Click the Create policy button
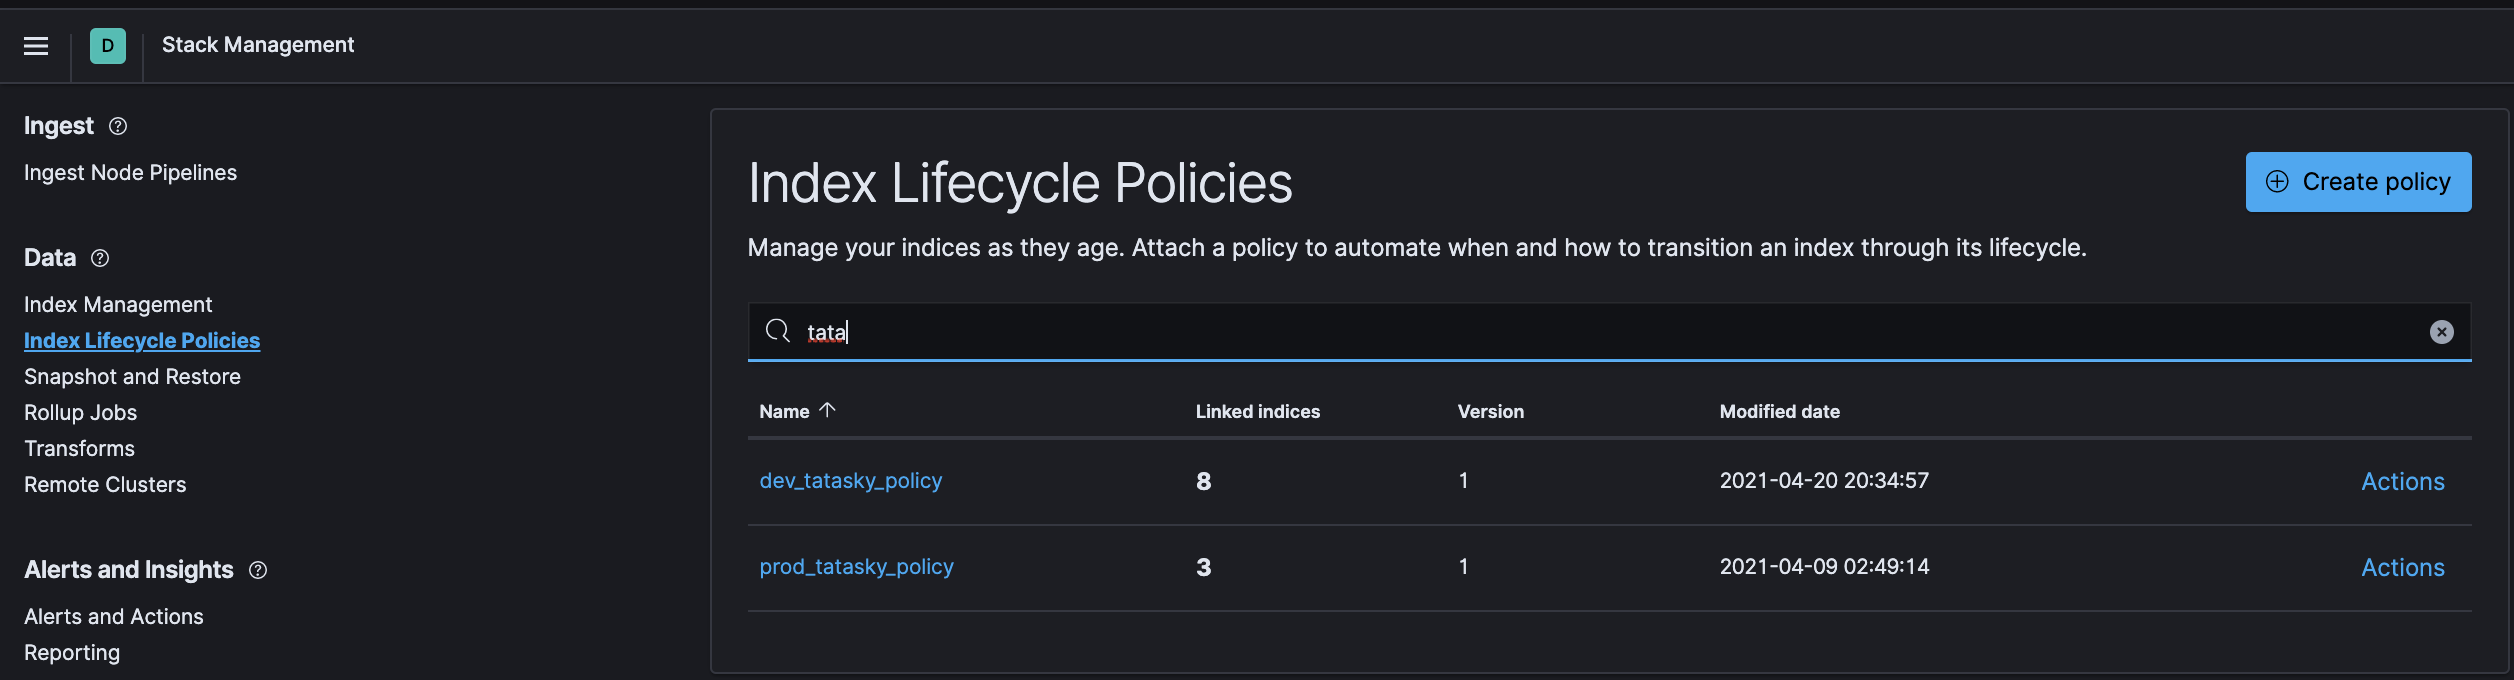The height and width of the screenshot is (680, 2514). pyautogui.click(x=2357, y=182)
